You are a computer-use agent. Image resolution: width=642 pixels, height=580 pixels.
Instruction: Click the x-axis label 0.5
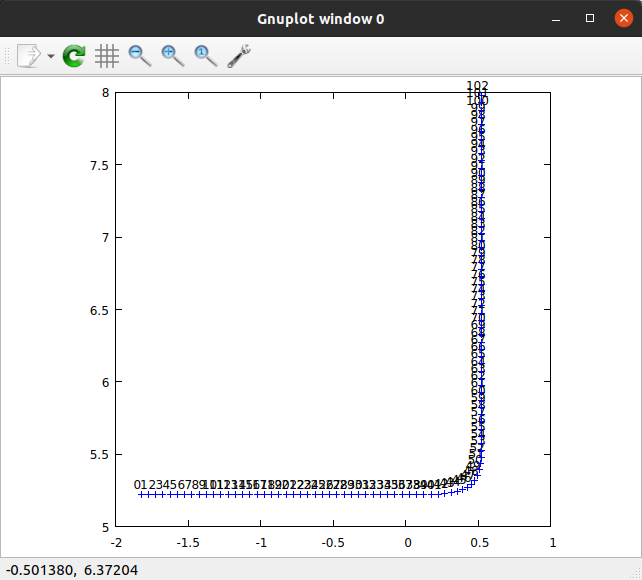point(479,543)
